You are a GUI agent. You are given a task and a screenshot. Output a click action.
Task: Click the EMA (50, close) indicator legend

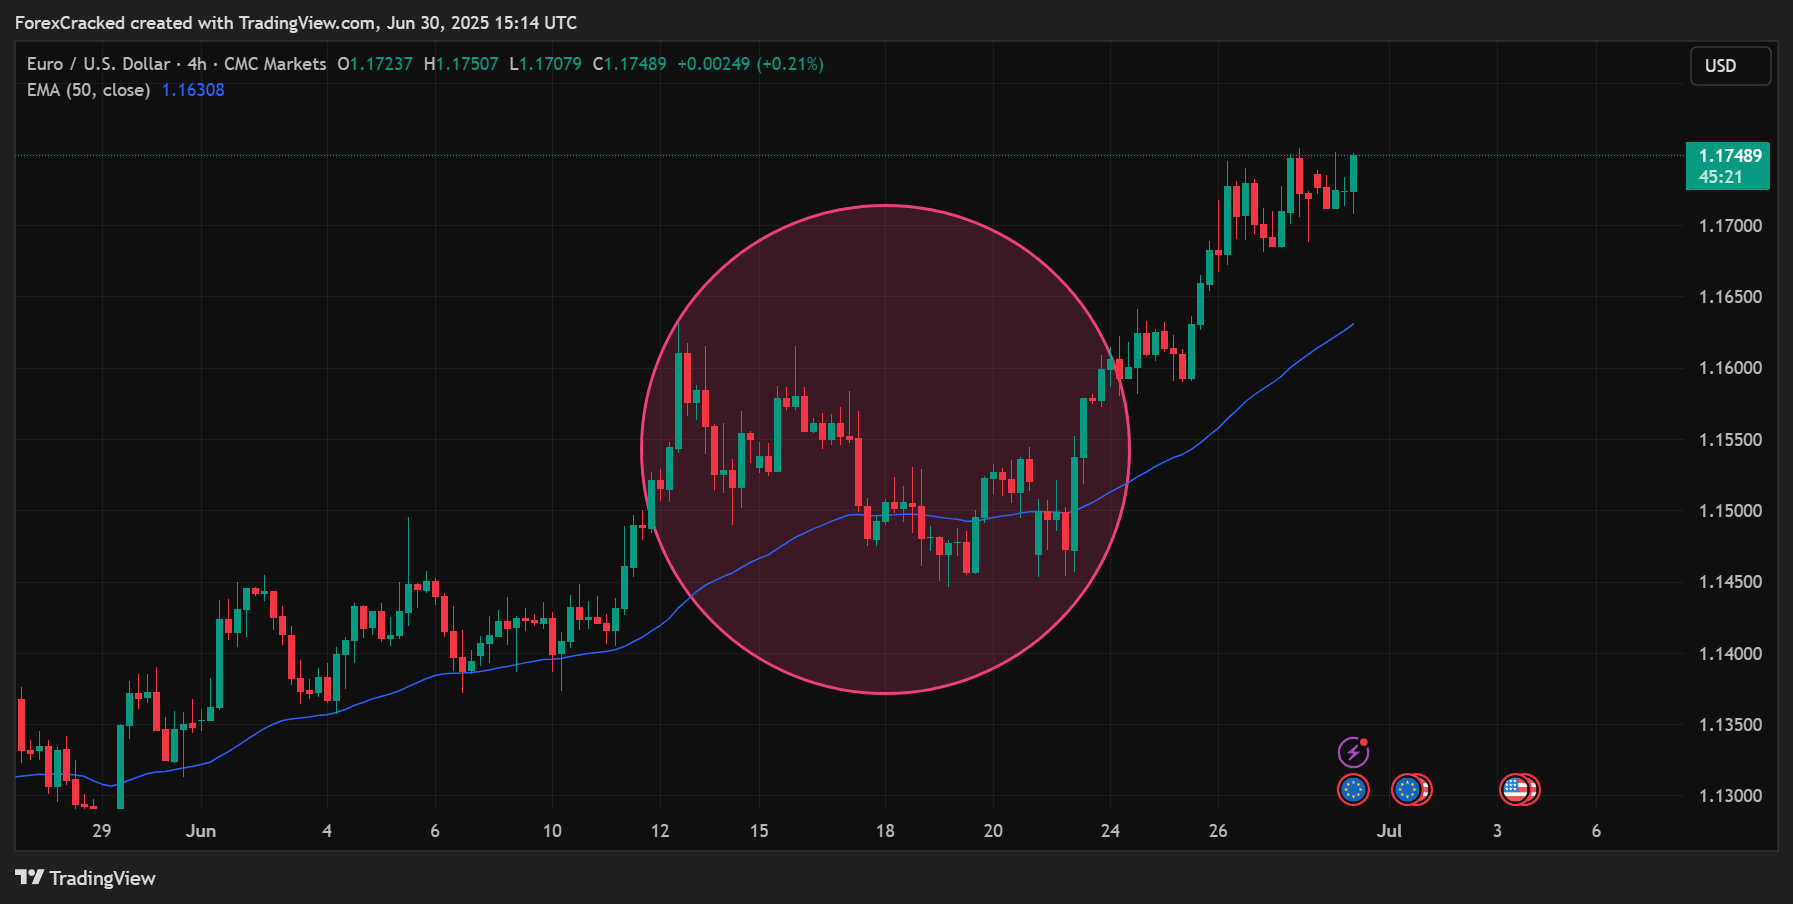coord(88,90)
